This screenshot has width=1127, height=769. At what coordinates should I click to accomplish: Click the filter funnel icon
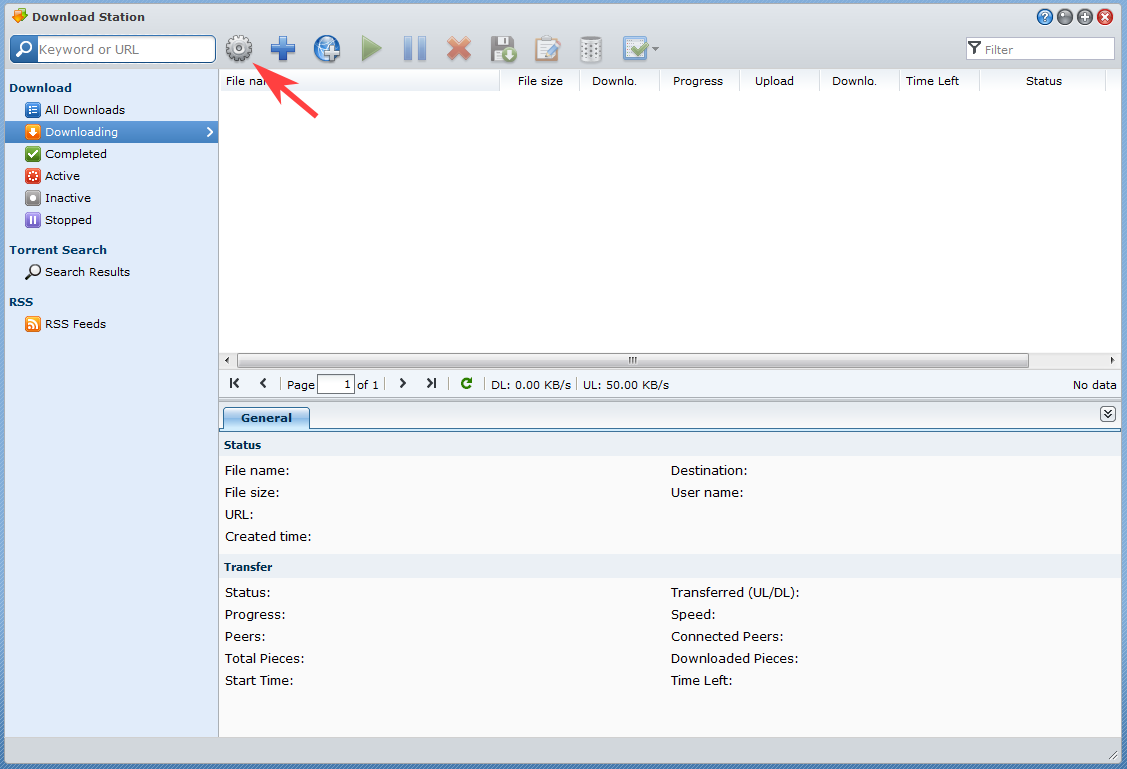pyautogui.click(x=974, y=48)
